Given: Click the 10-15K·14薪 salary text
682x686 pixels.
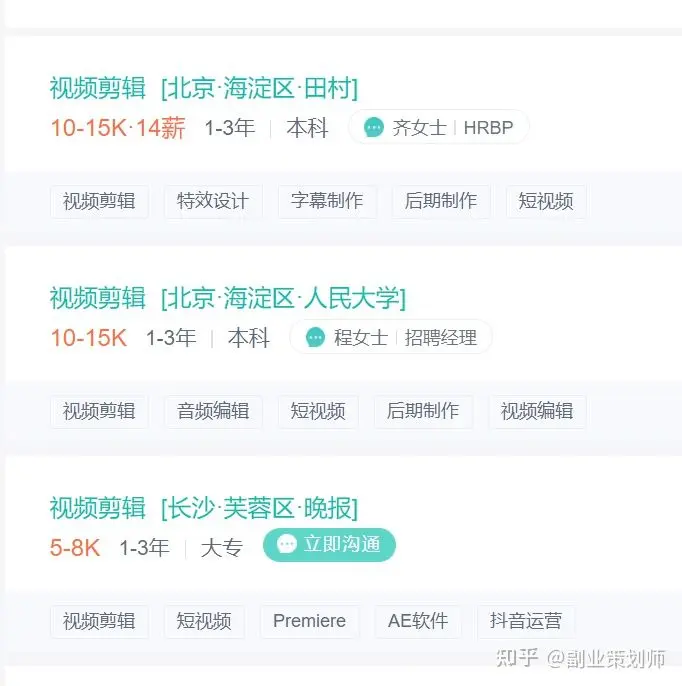Looking at the screenshot, I should pyautogui.click(x=117, y=128).
